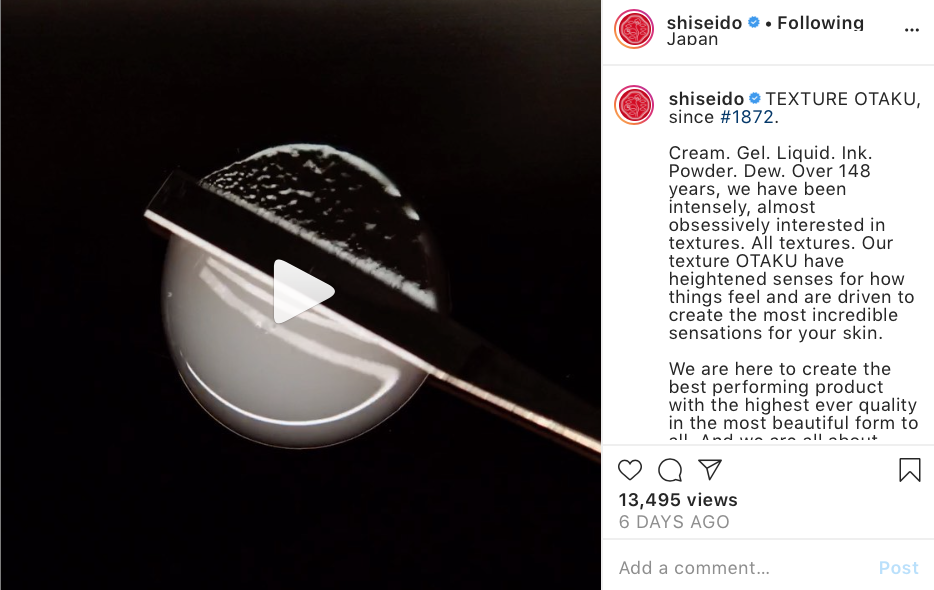Viewport: 934px width, 590px height.
Task: Open the 6 DAYS AGO timestamp
Action: [x=674, y=522]
